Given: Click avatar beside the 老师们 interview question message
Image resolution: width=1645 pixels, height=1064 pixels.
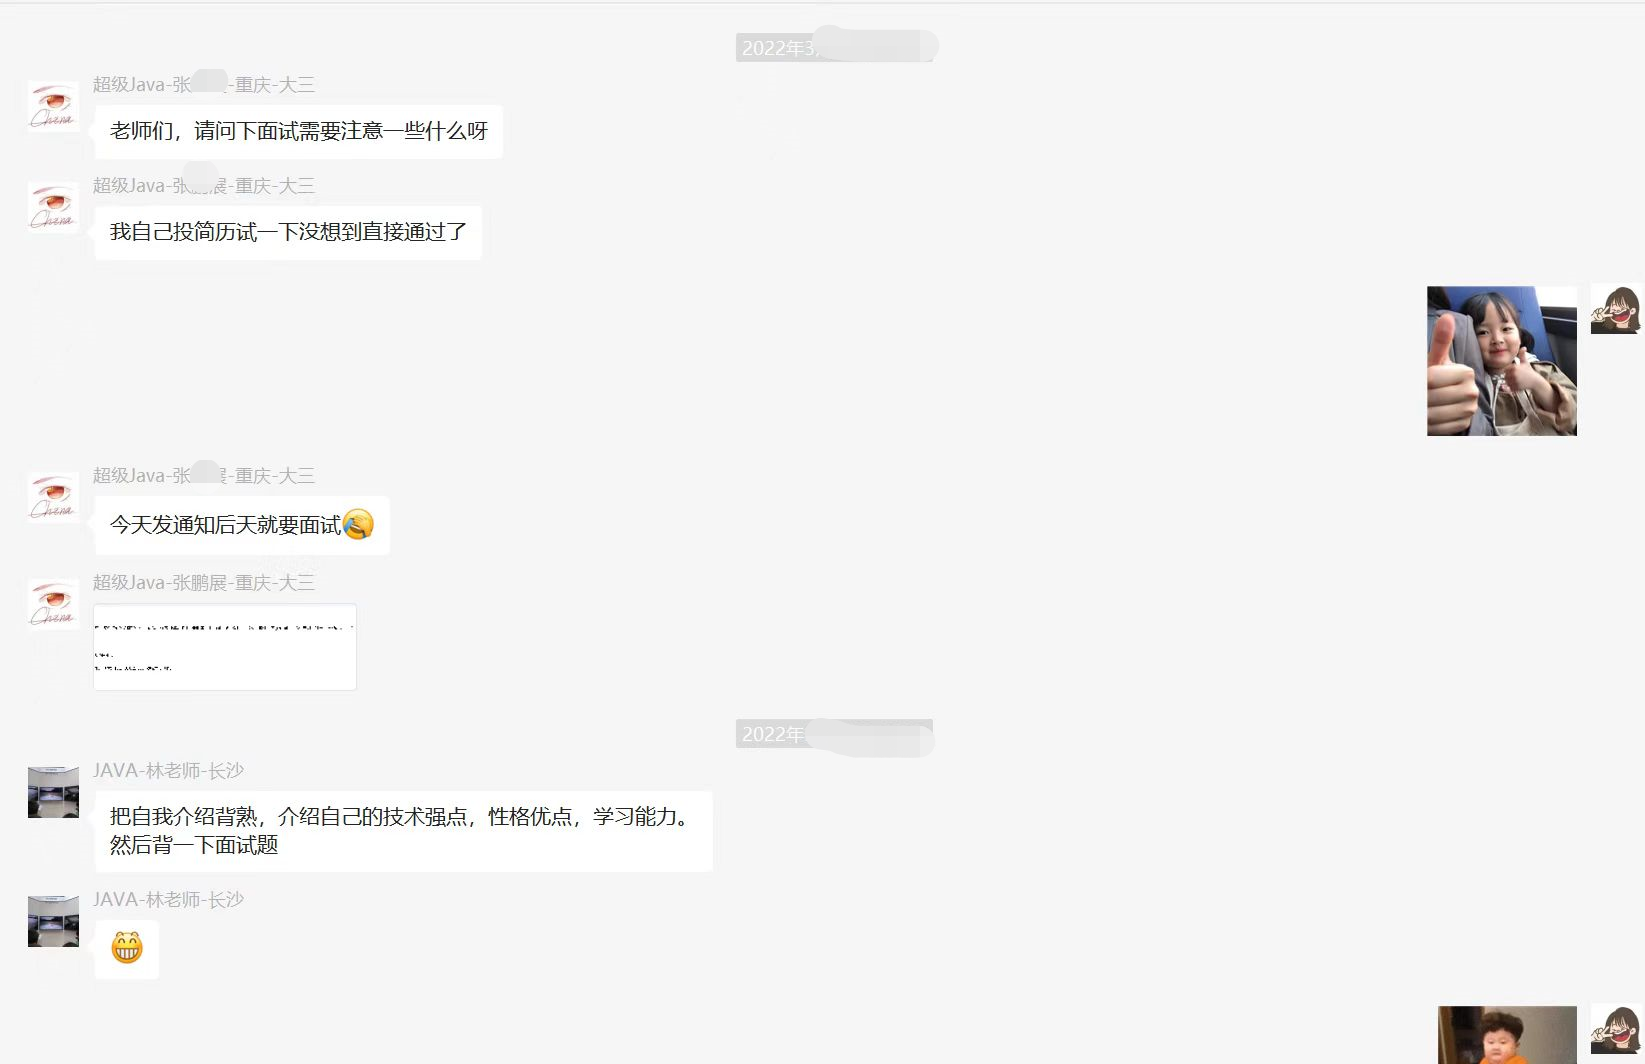Looking at the screenshot, I should (53, 106).
